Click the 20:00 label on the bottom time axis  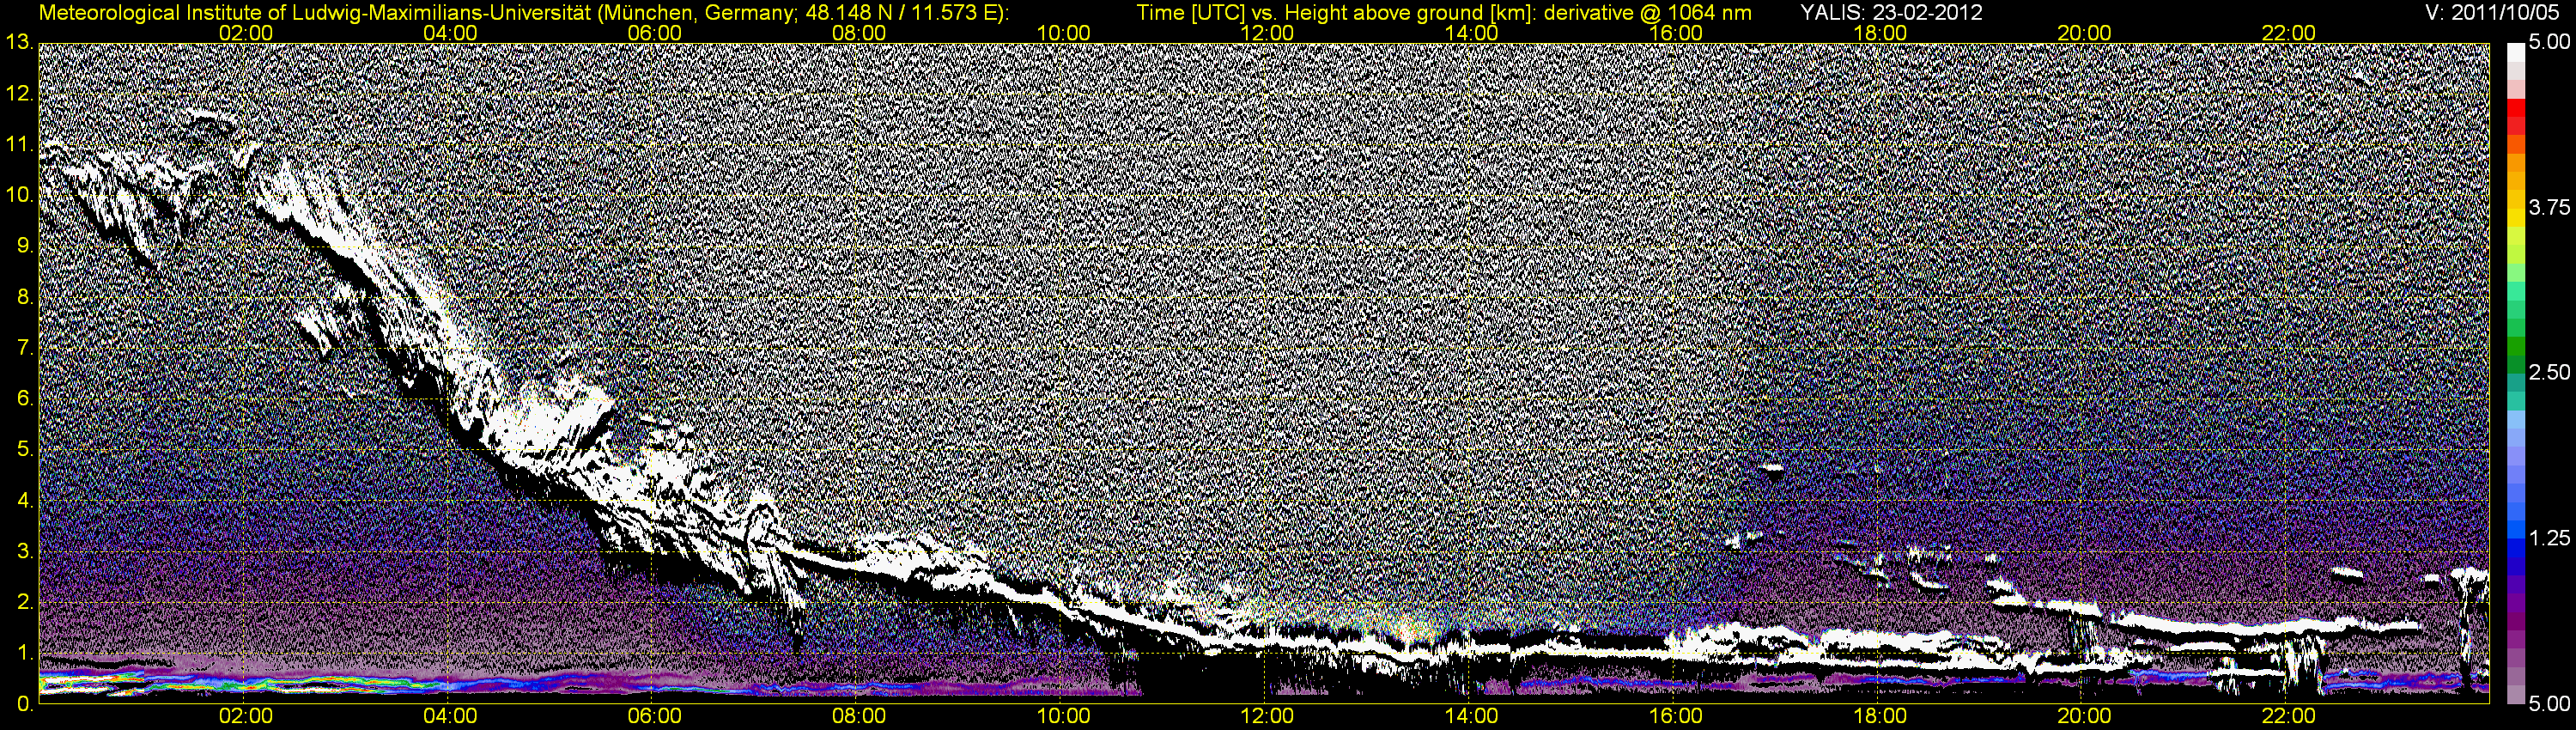[2084, 716]
